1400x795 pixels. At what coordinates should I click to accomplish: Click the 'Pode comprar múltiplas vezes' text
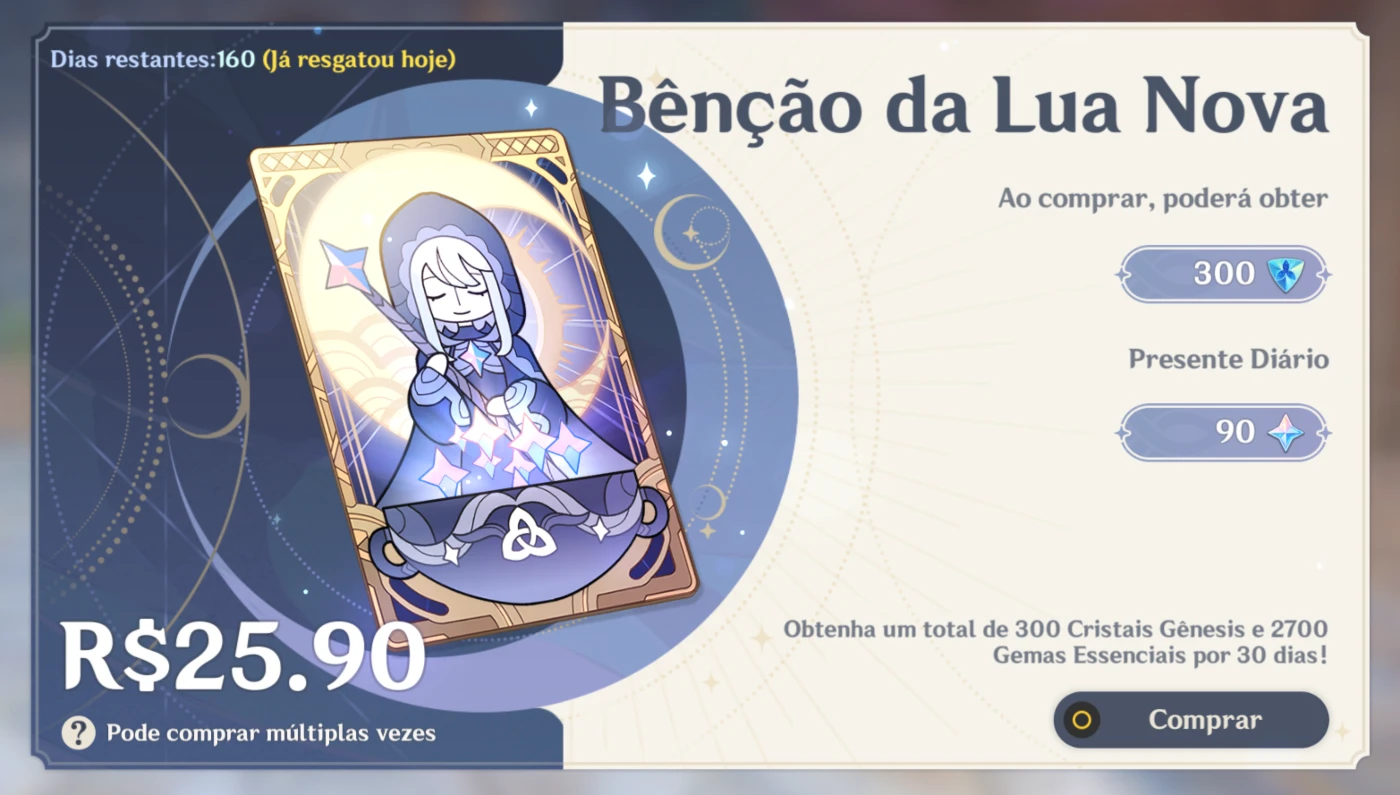coord(271,733)
